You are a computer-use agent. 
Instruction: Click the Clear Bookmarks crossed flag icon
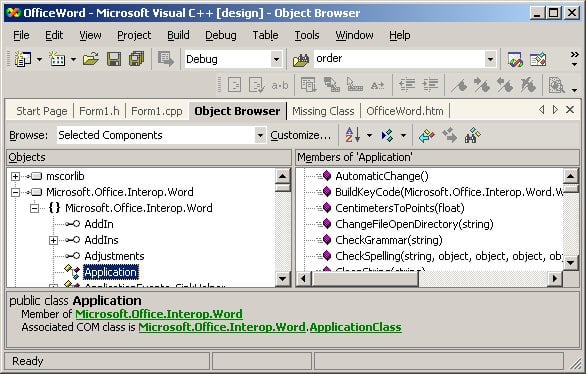[528, 85]
